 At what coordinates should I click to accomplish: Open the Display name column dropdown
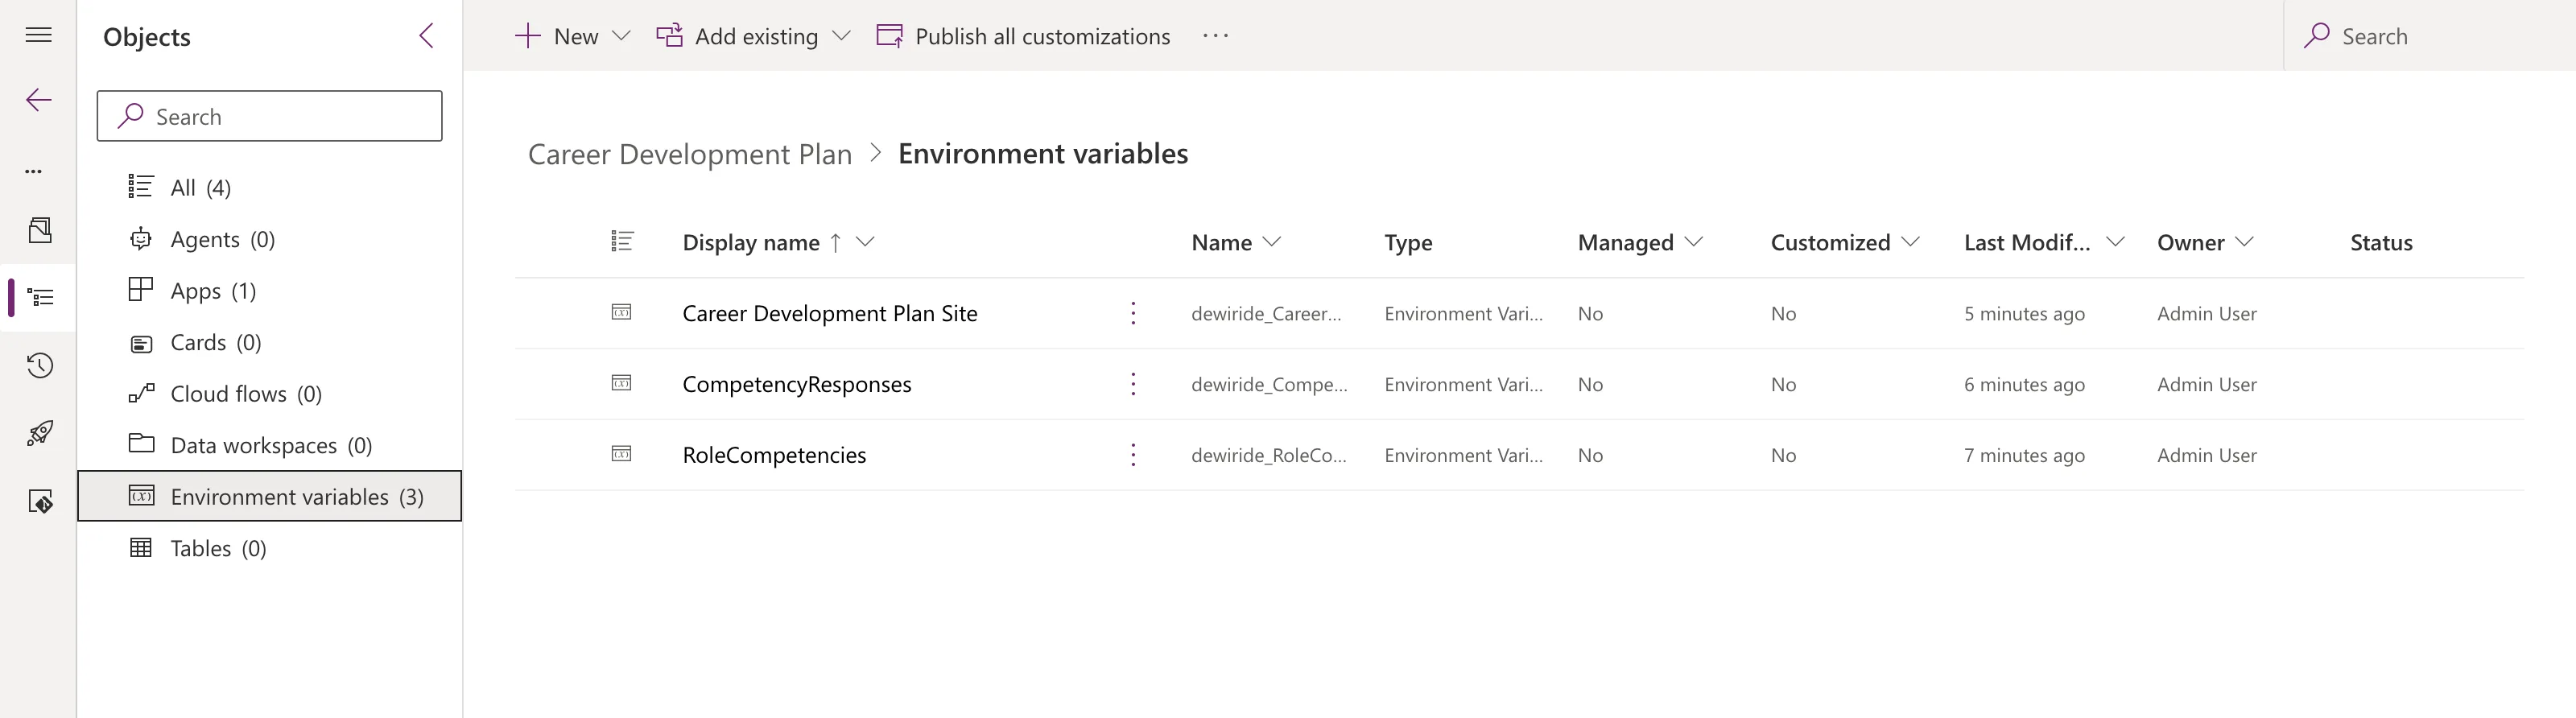pyautogui.click(x=866, y=242)
